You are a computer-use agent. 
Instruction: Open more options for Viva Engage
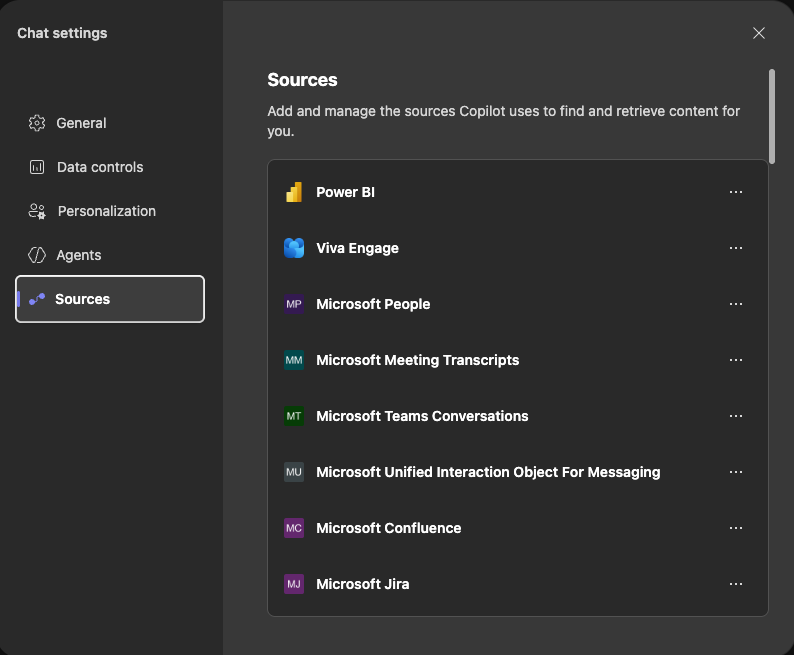point(736,248)
